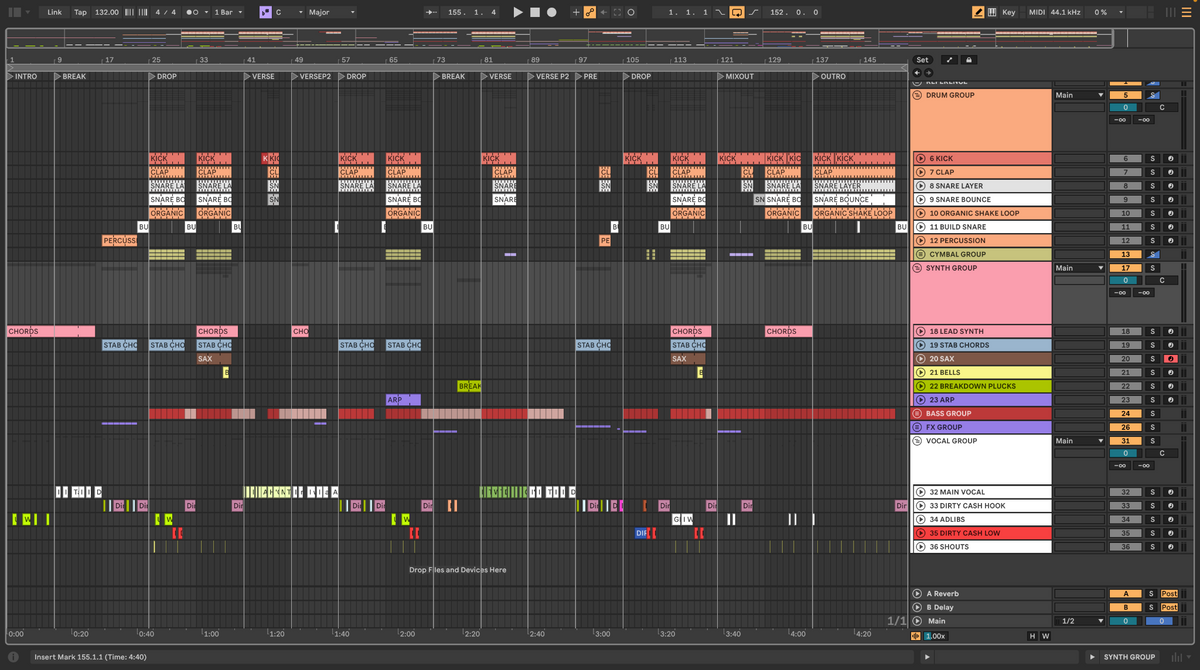Toggle the Scale Mode icon beside key C
This screenshot has width=1200, height=670.
(265, 12)
